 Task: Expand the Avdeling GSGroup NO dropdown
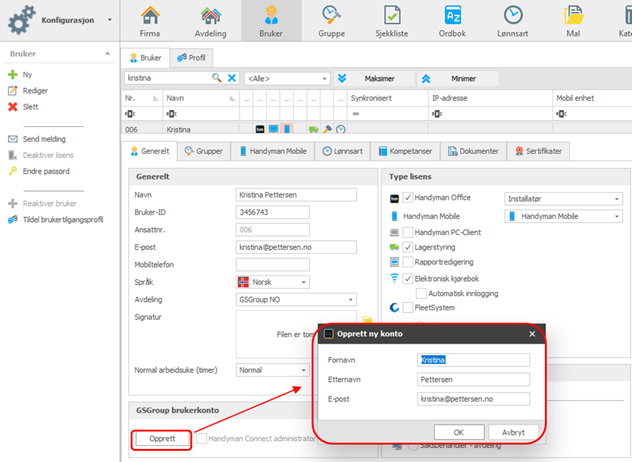pos(296,300)
